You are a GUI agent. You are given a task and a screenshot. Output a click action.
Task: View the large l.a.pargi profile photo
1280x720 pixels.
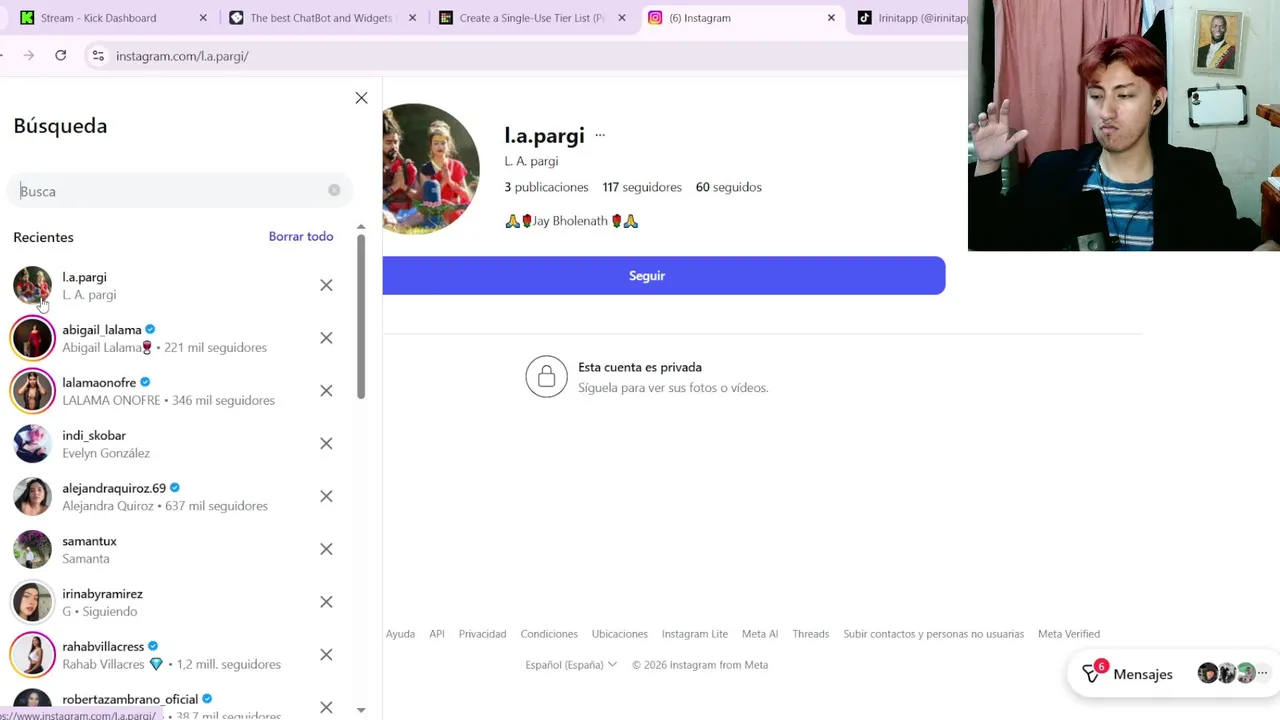point(430,168)
